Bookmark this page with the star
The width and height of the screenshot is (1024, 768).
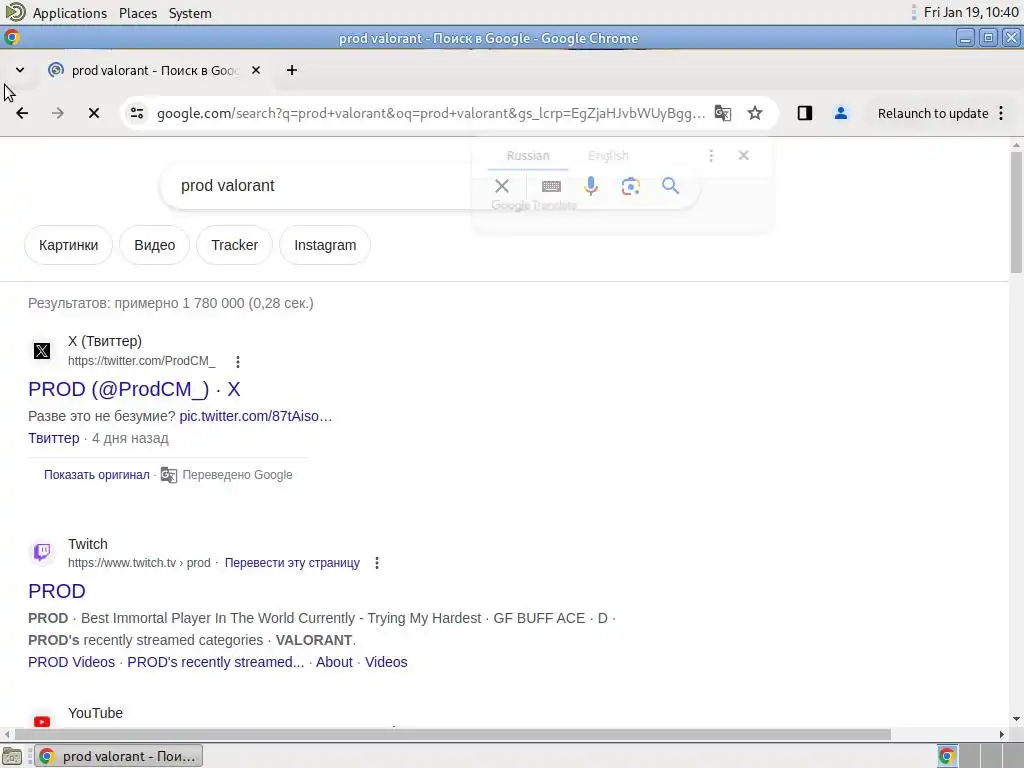[755, 113]
